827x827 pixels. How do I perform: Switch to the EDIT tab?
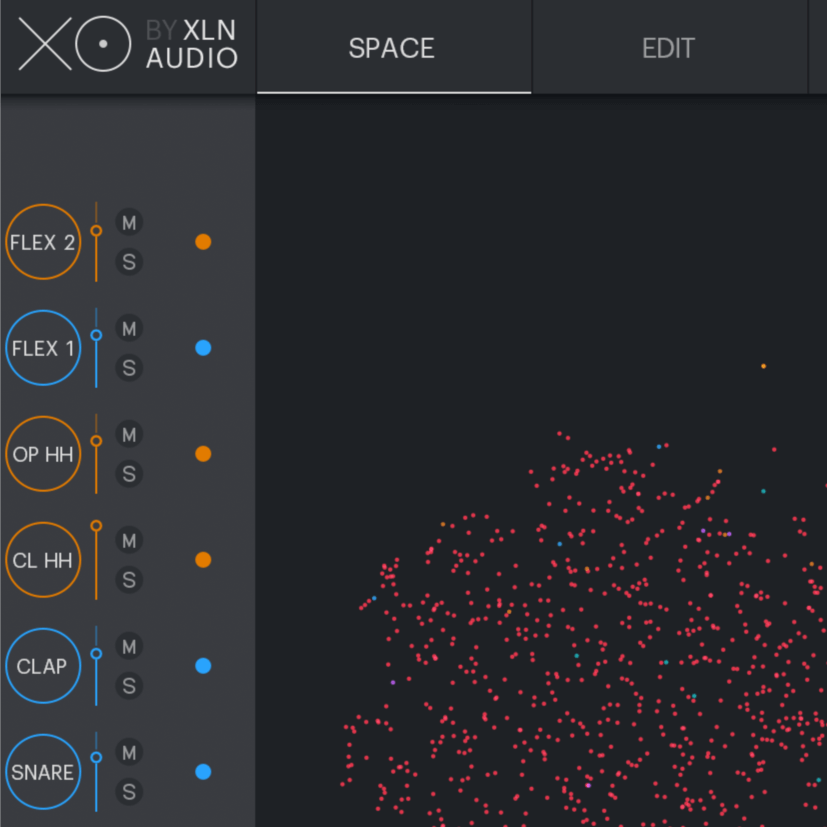pyautogui.click(x=669, y=47)
